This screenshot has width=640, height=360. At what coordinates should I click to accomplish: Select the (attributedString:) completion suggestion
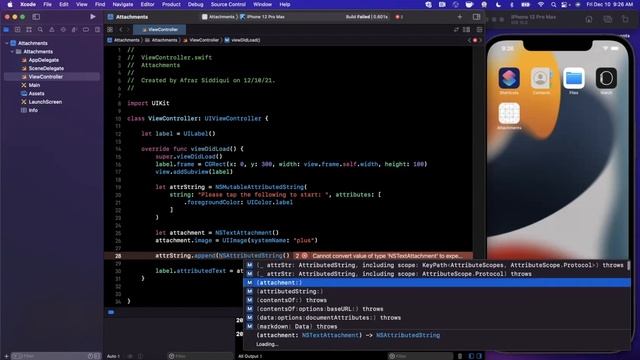pyautogui.click(x=437, y=291)
